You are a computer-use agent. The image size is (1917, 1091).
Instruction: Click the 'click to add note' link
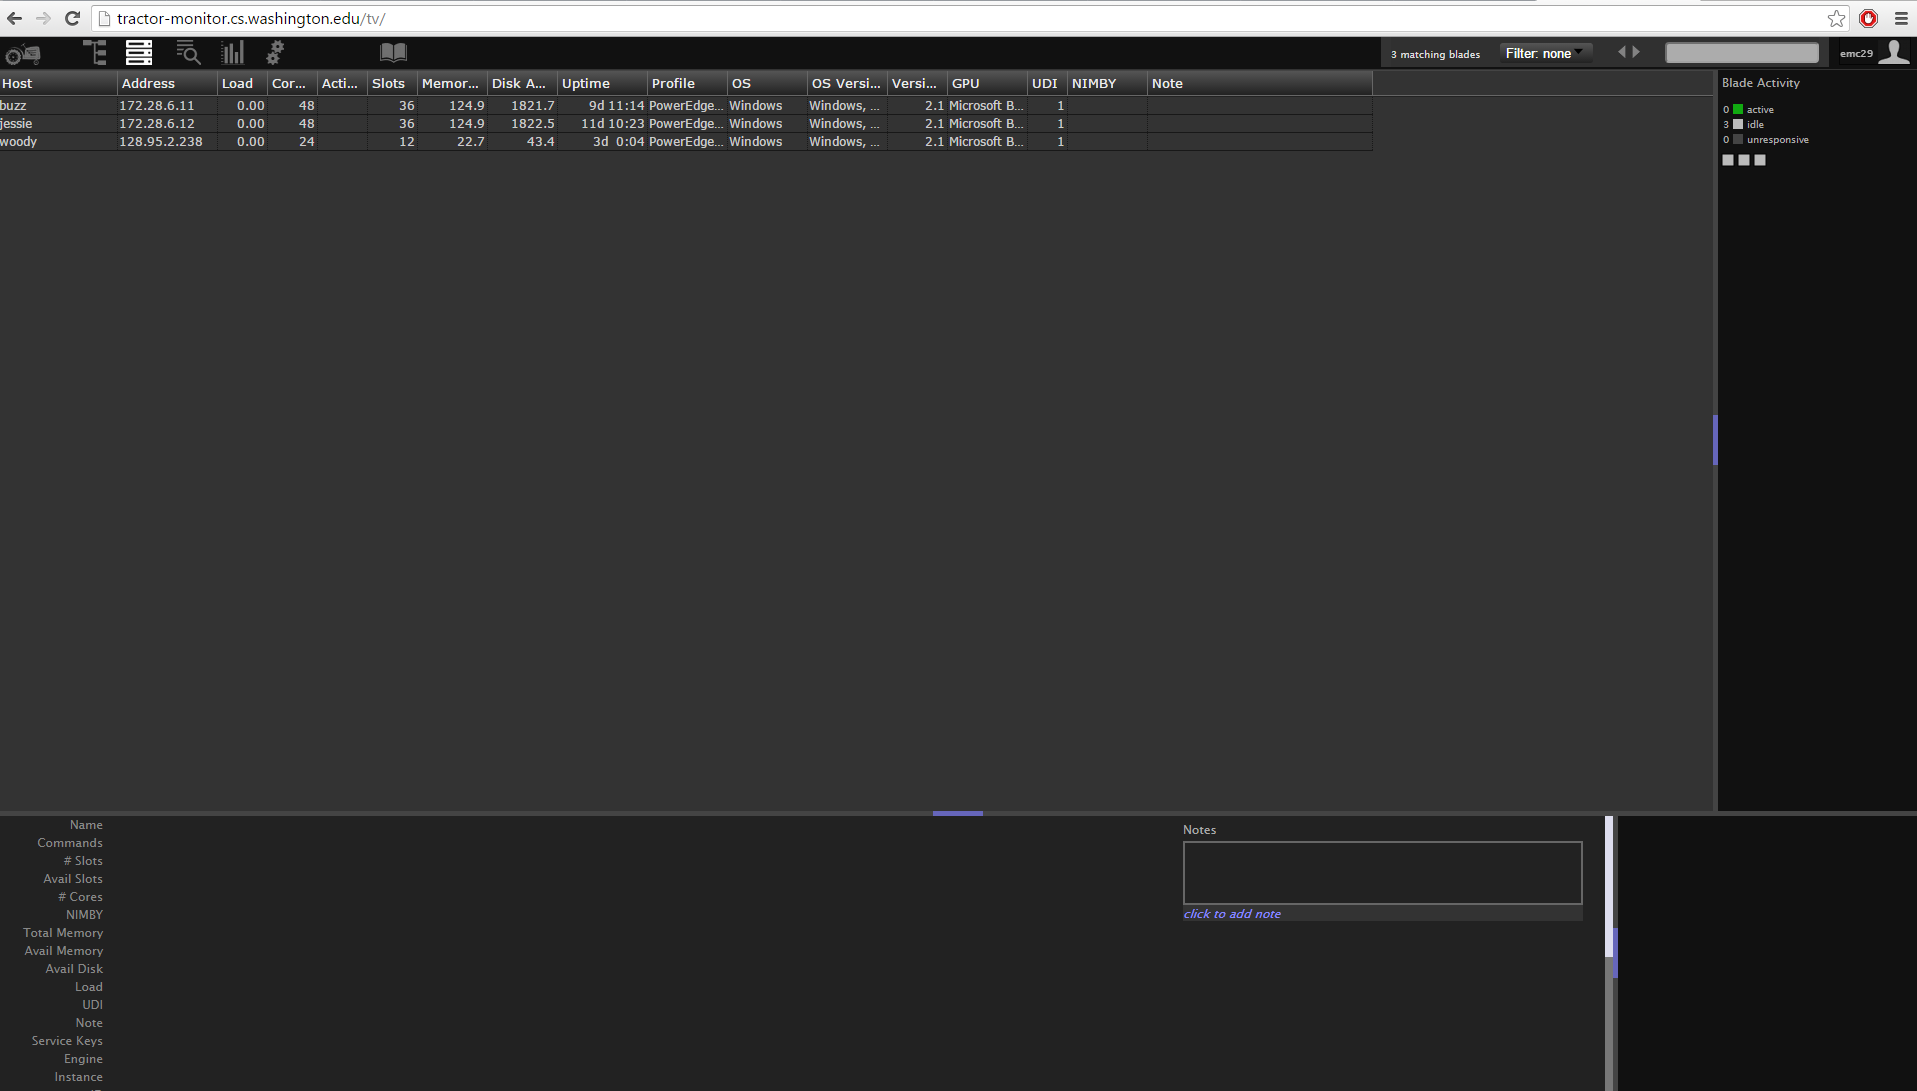click(x=1231, y=914)
